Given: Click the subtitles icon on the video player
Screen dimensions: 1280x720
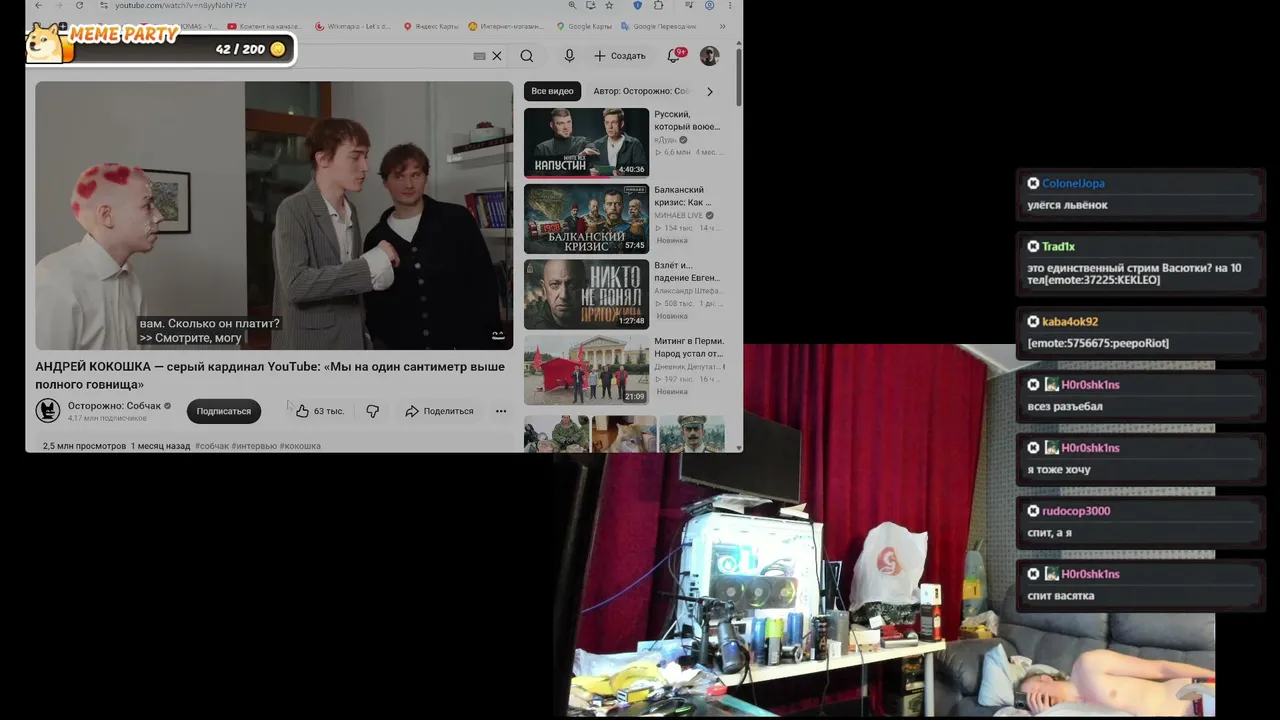Looking at the screenshot, I should [498, 336].
